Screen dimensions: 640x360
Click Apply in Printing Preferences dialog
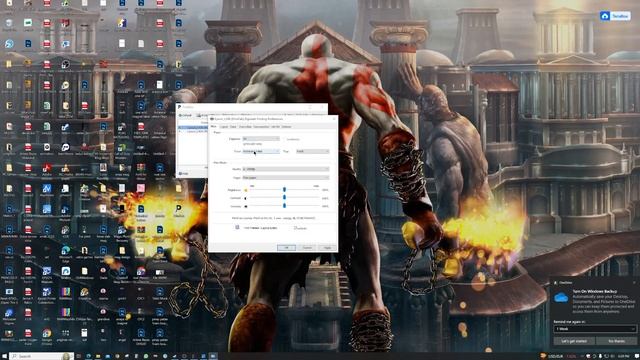[x=327, y=247]
